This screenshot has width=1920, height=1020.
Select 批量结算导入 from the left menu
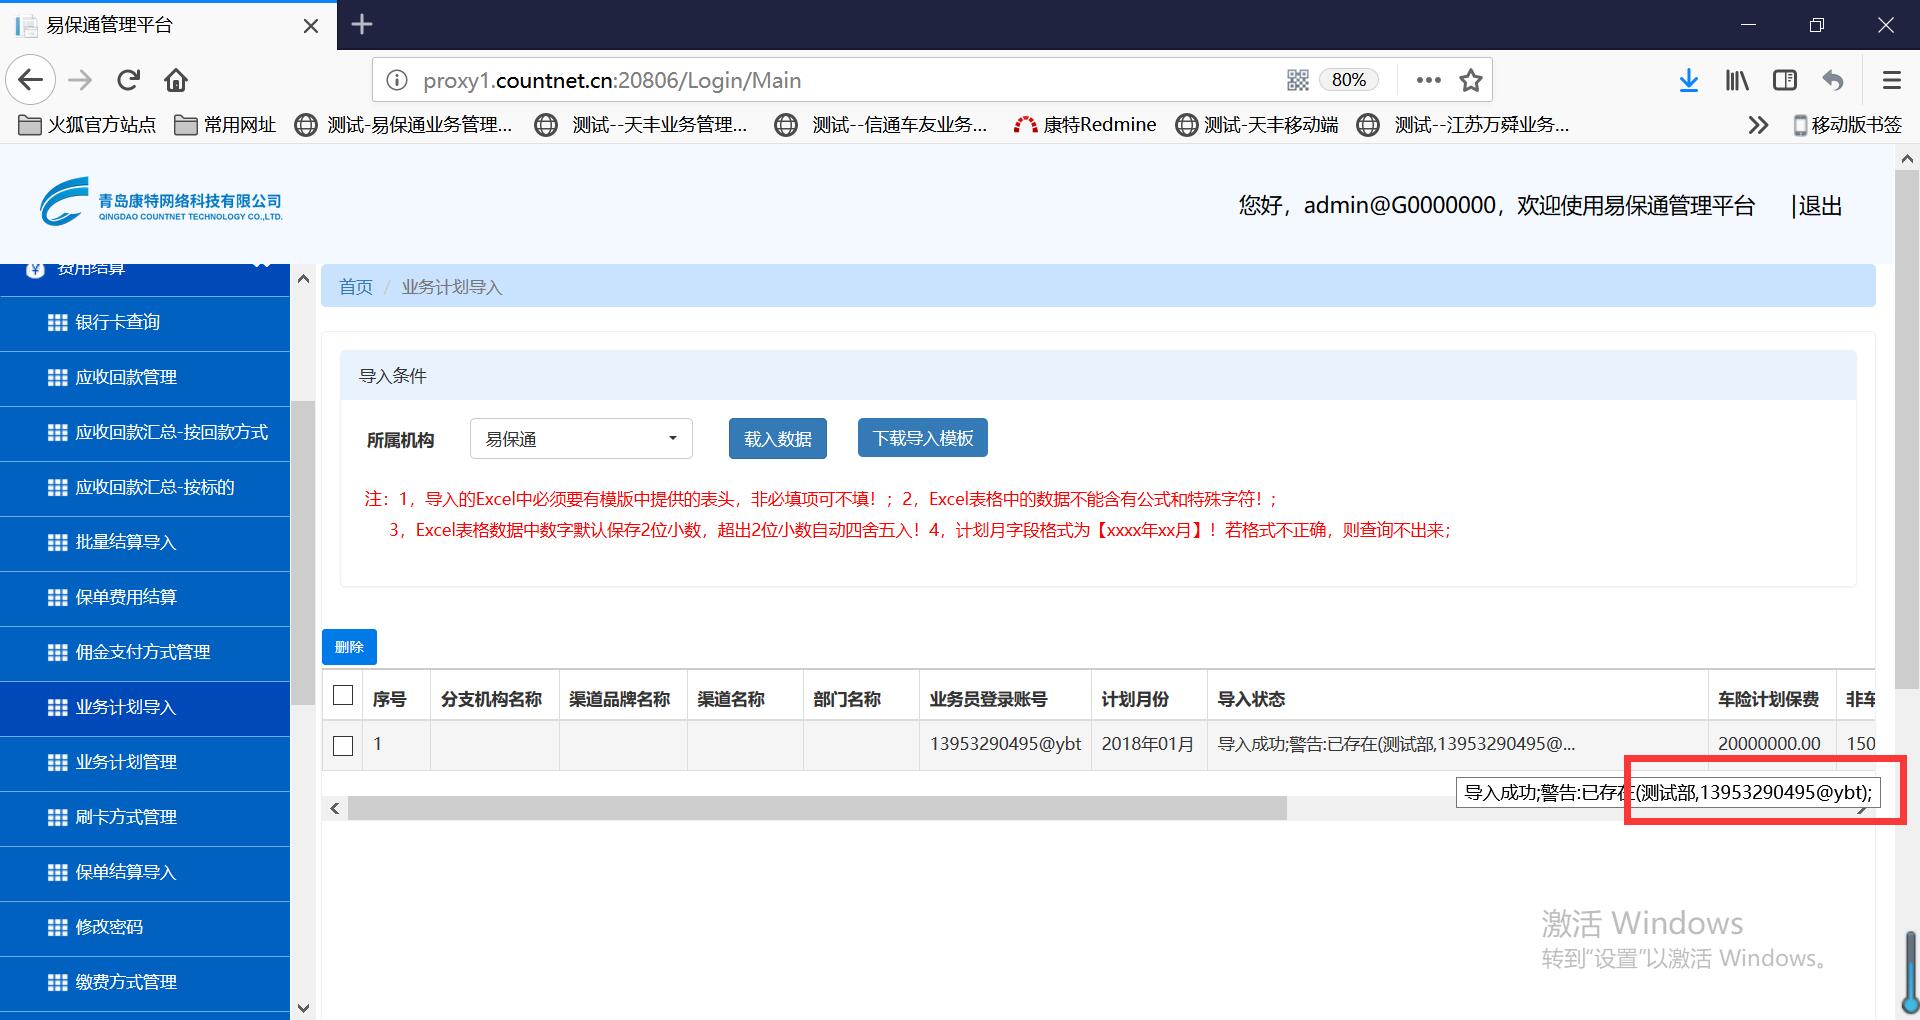[x=126, y=542]
